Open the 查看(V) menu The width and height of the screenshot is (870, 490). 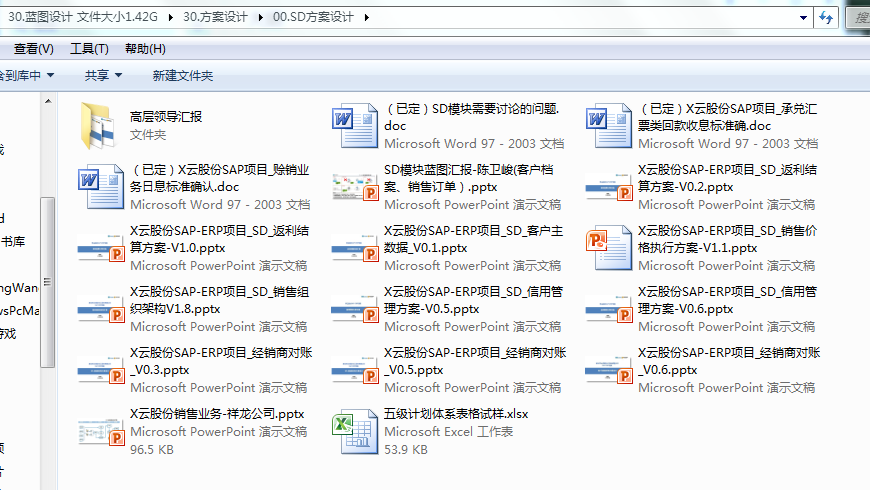click(34, 49)
